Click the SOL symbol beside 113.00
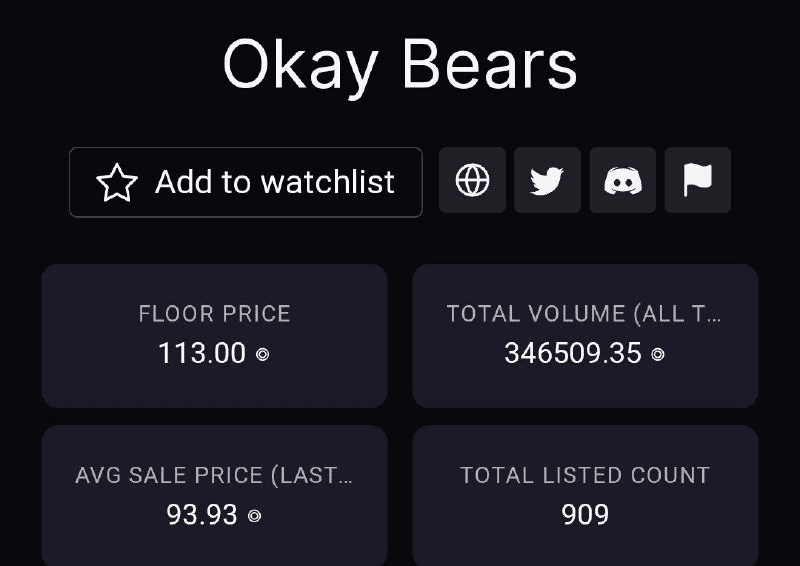Viewport: 800px width, 566px height. click(263, 354)
